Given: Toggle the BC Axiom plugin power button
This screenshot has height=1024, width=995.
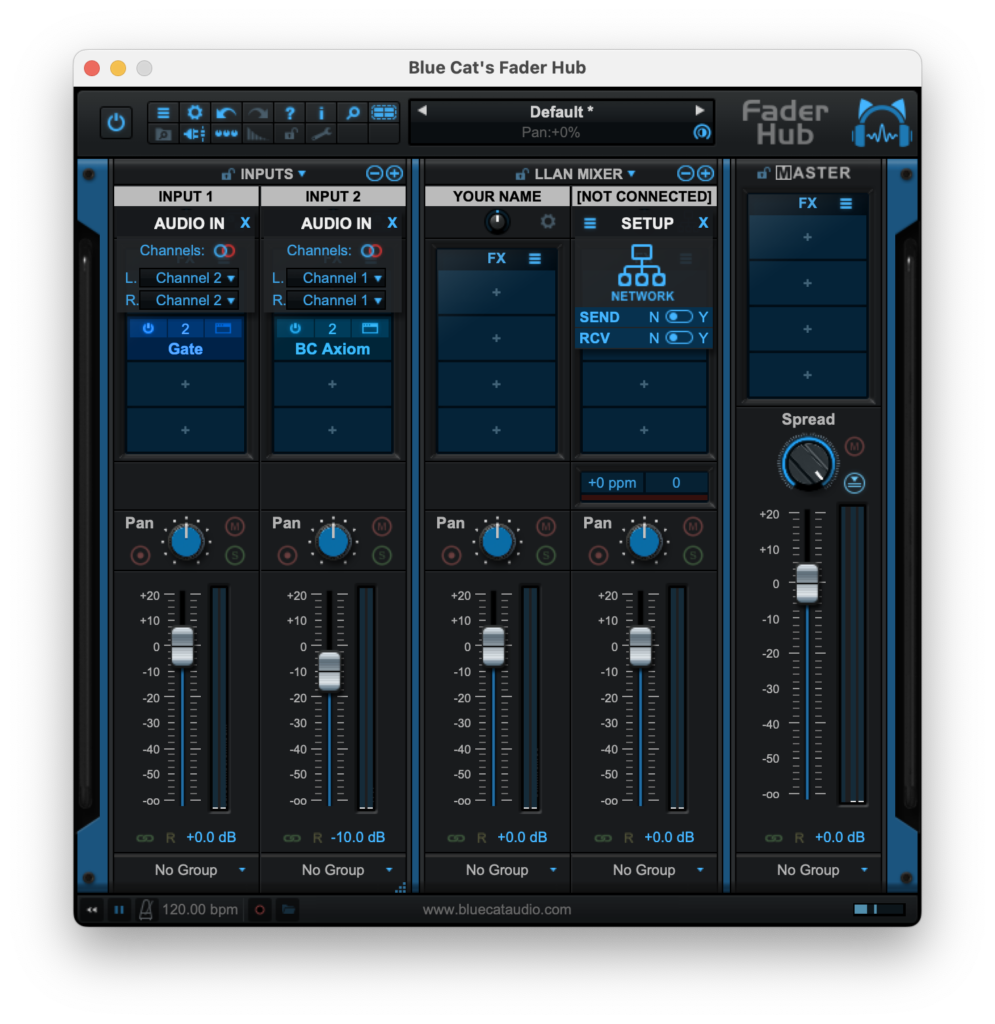Looking at the screenshot, I should 295,328.
